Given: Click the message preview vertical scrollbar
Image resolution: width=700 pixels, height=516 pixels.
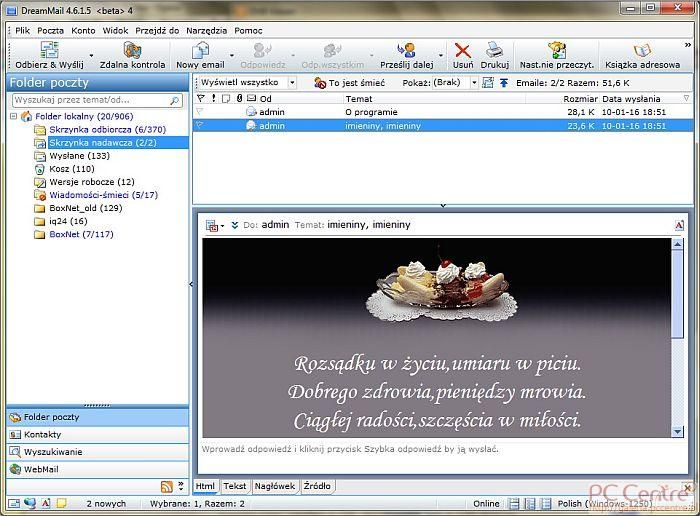Looking at the screenshot, I should click(x=678, y=330).
